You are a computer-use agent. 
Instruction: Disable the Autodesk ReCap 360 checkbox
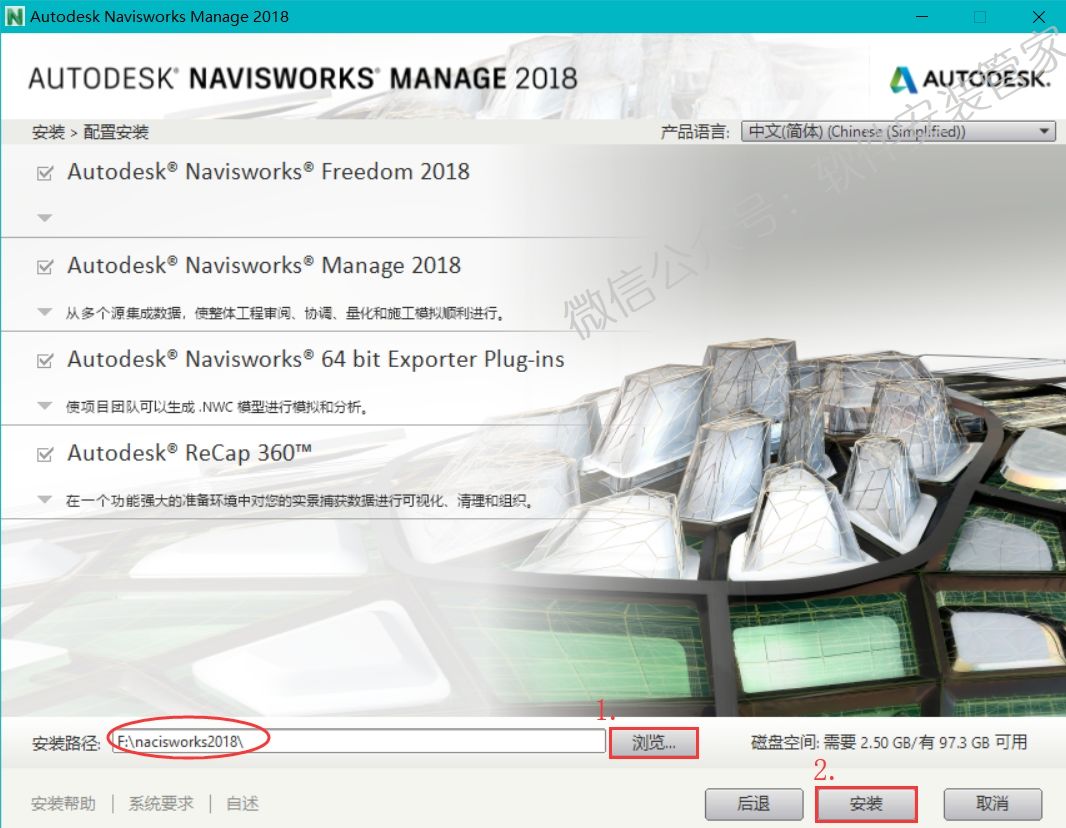(44, 455)
